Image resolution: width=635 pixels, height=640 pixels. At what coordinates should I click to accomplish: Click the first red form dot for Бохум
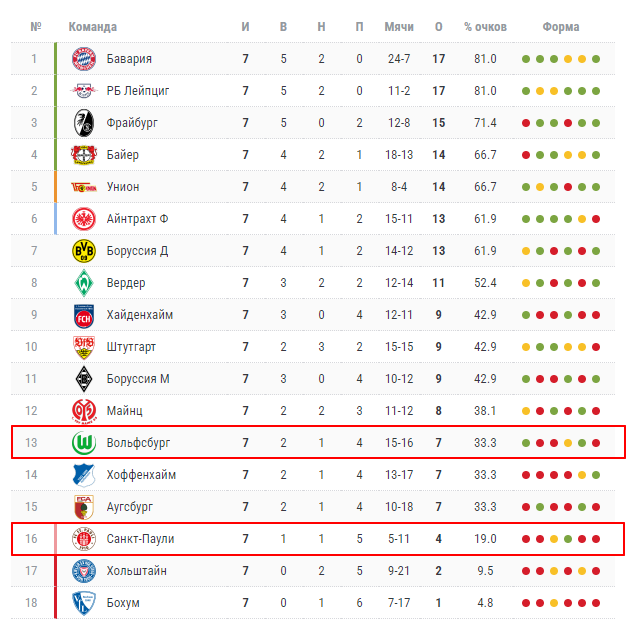(526, 603)
